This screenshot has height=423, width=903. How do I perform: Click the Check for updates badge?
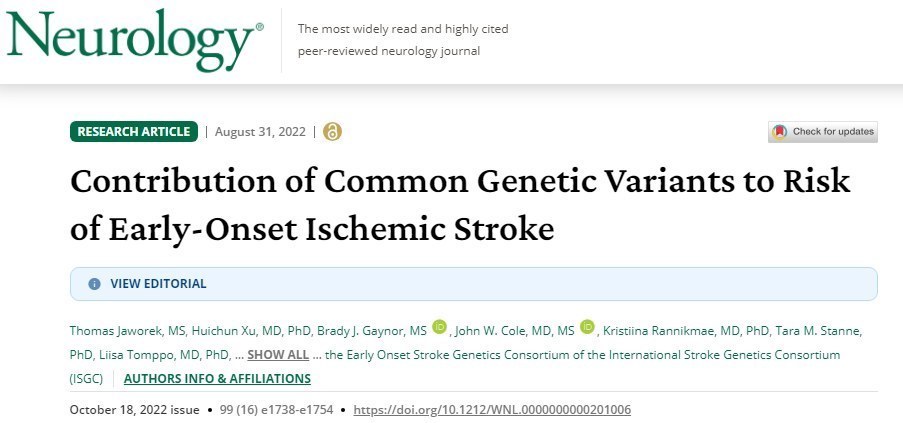tap(822, 132)
